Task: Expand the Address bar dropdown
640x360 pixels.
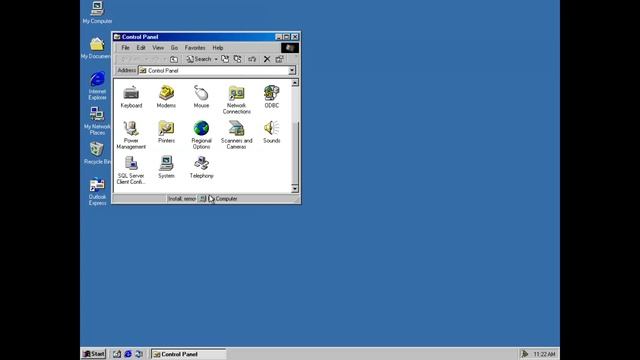Action: [292, 71]
